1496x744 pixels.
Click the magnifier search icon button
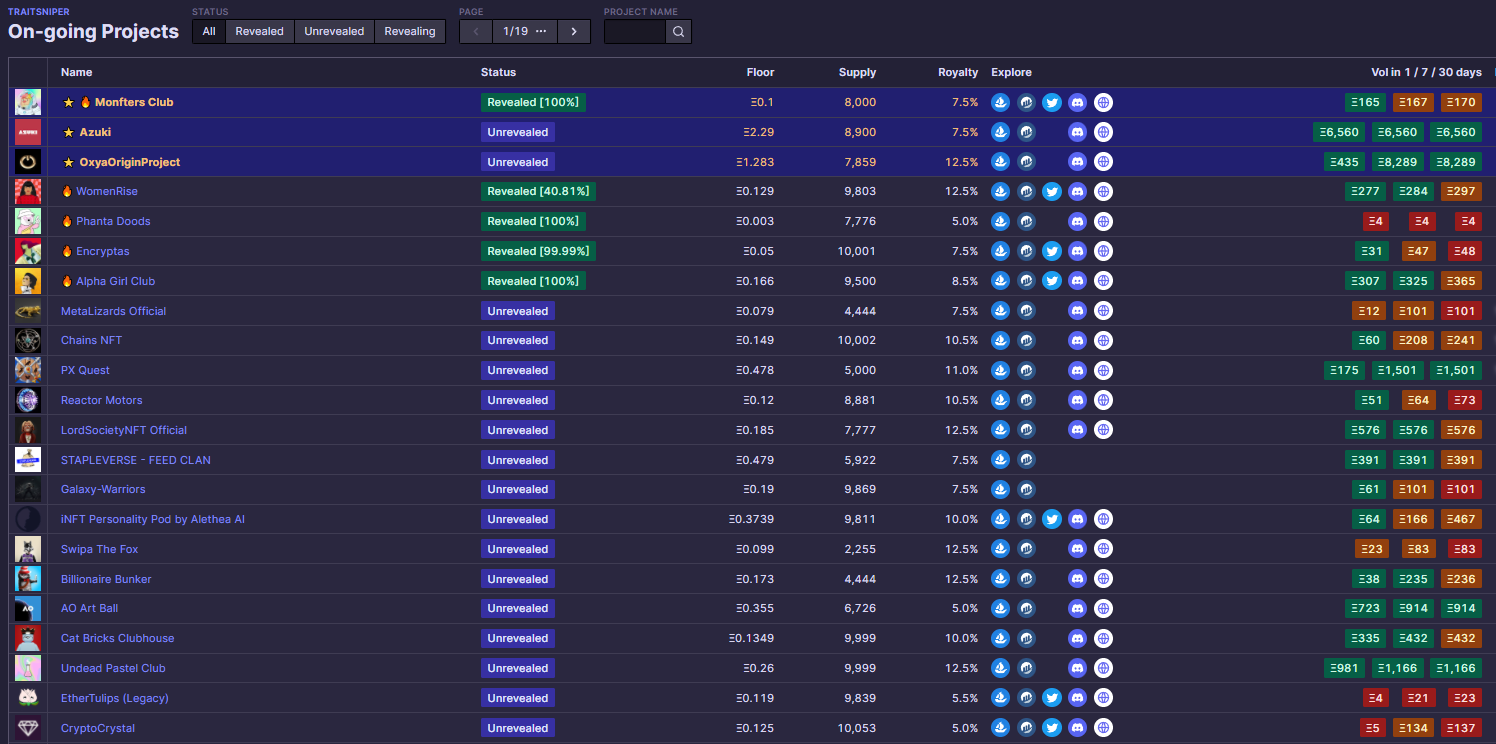(678, 31)
